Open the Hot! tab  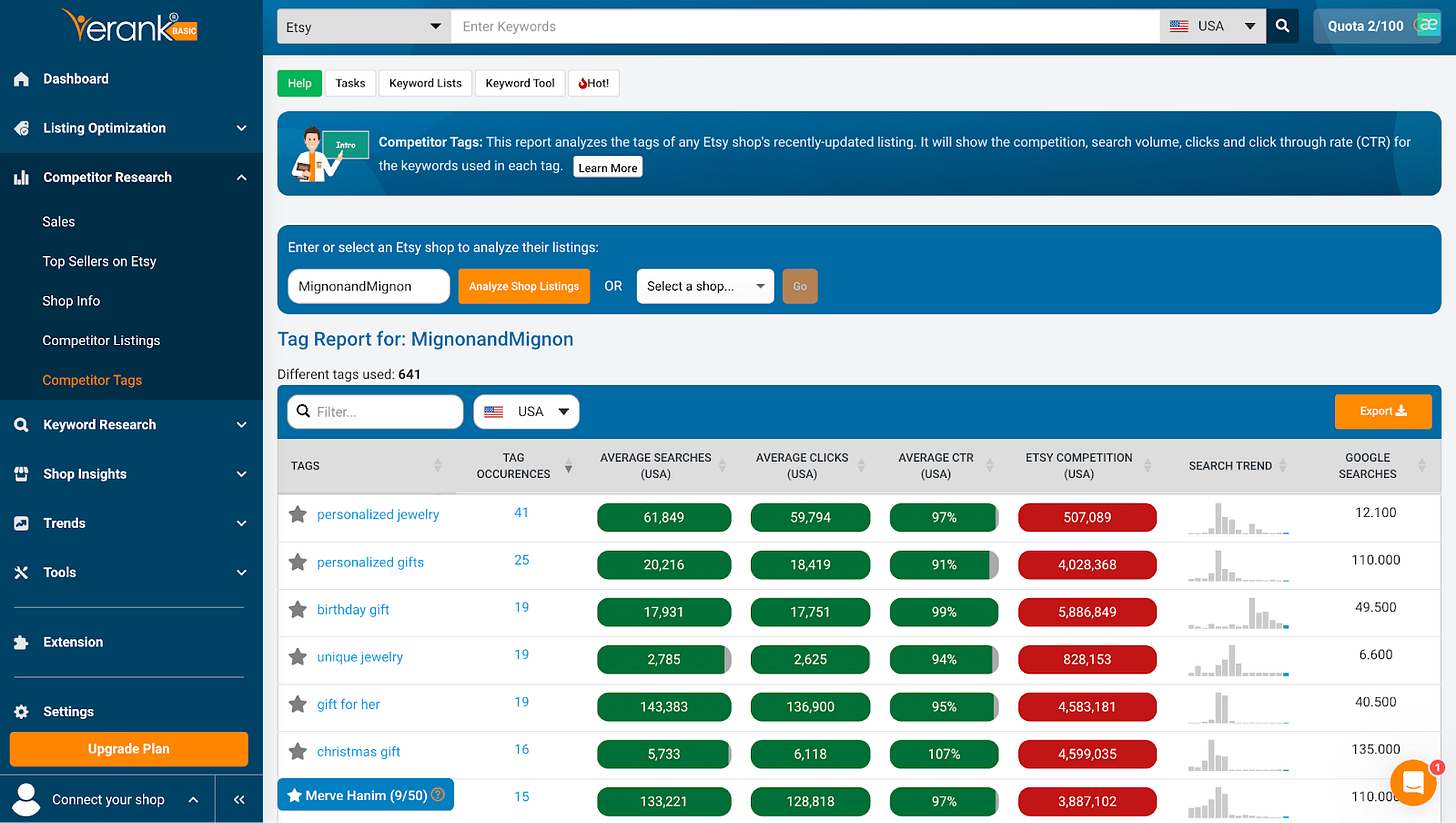pyautogui.click(x=594, y=83)
